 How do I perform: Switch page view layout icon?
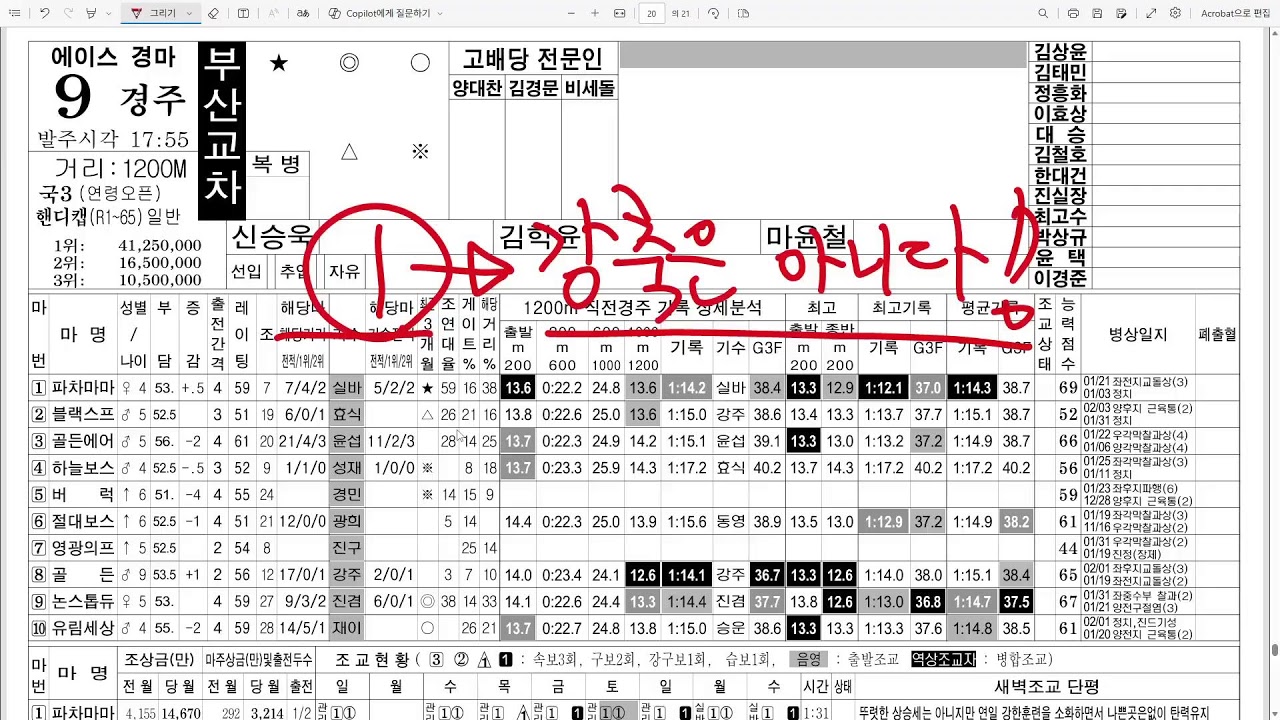[743, 13]
